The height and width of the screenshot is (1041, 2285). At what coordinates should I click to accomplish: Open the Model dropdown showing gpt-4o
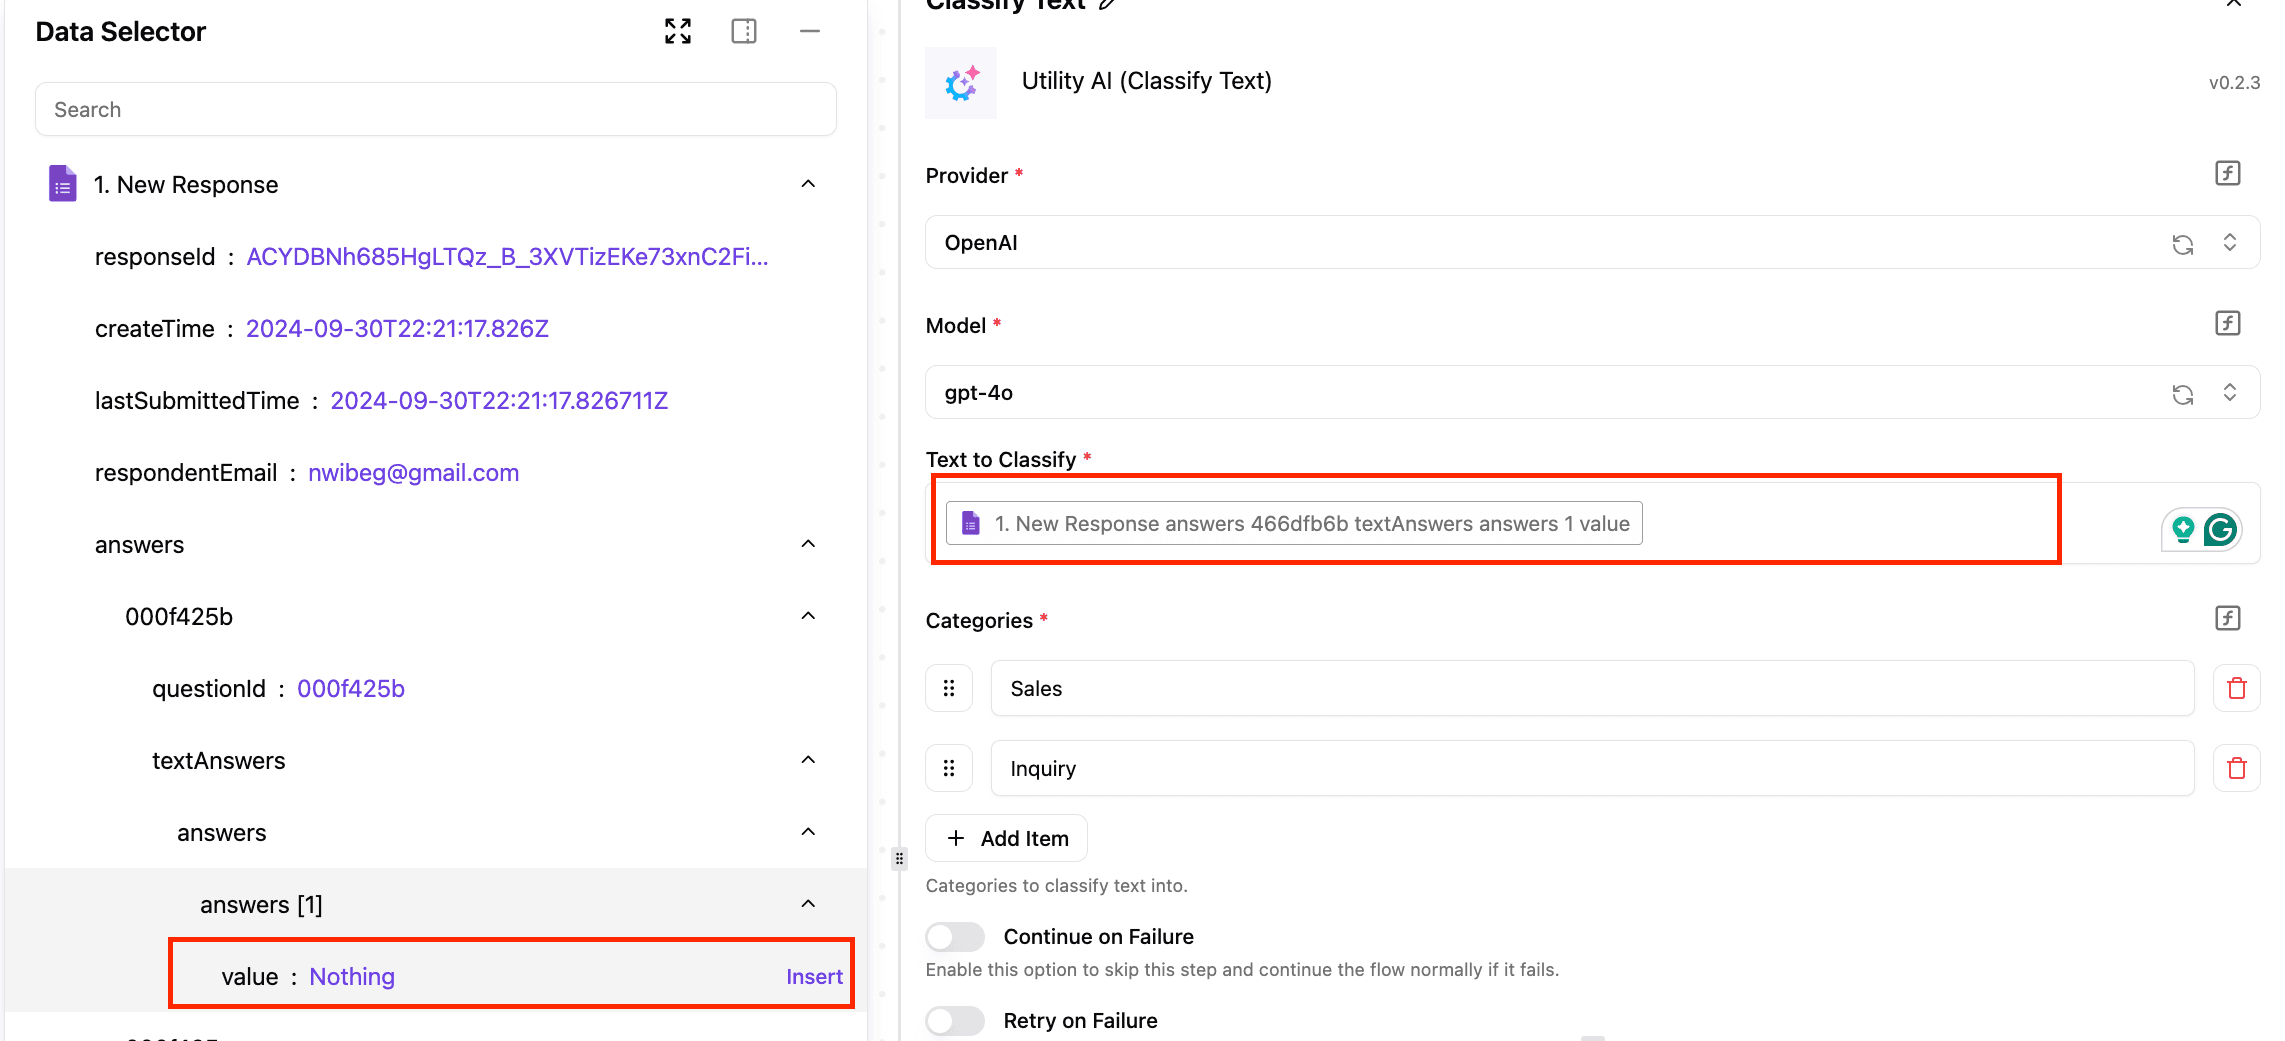coord(1540,393)
